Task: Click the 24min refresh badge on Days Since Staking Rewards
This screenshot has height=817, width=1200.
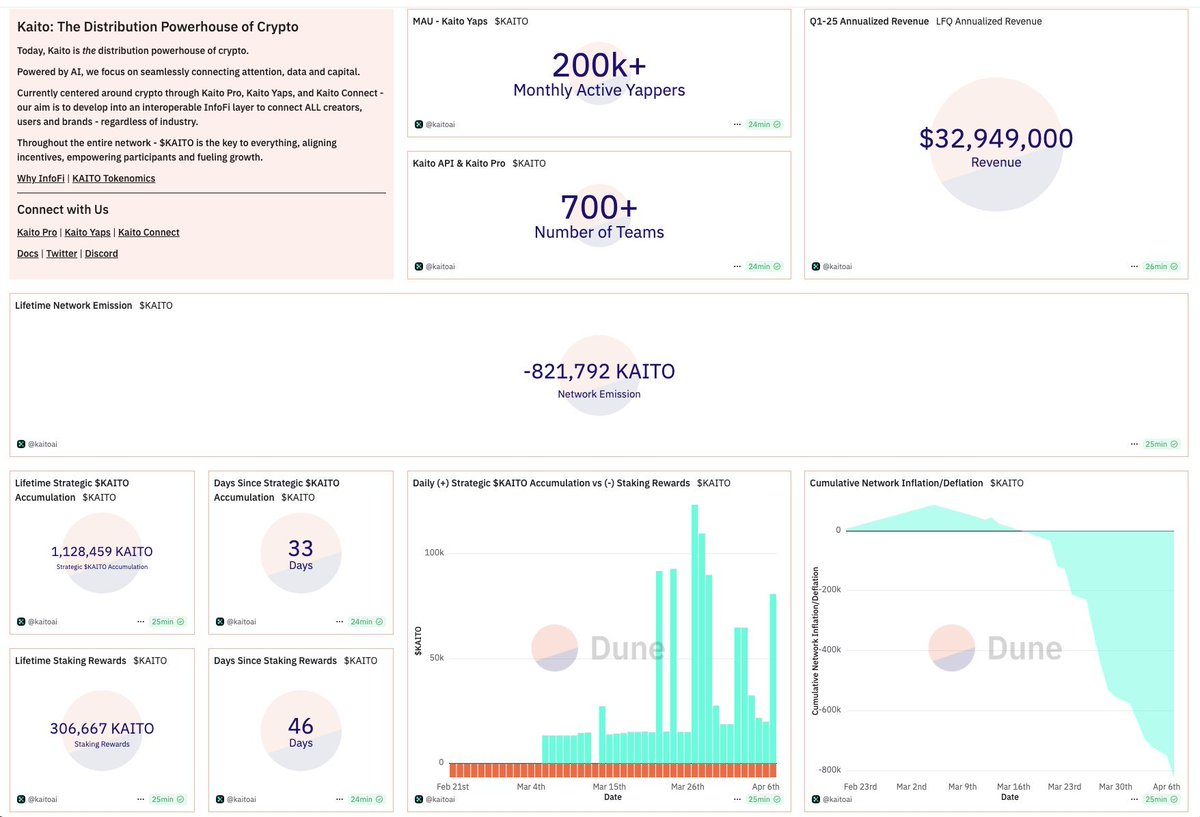Action: tap(367, 799)
